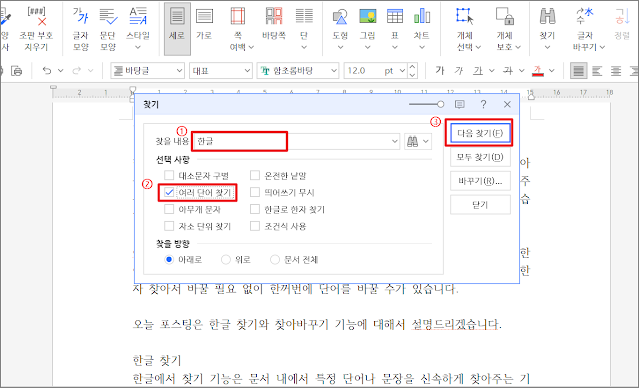Expand font color dropdown arrow
Viewport: 639px width, 388px height.
tap(552, 71)
